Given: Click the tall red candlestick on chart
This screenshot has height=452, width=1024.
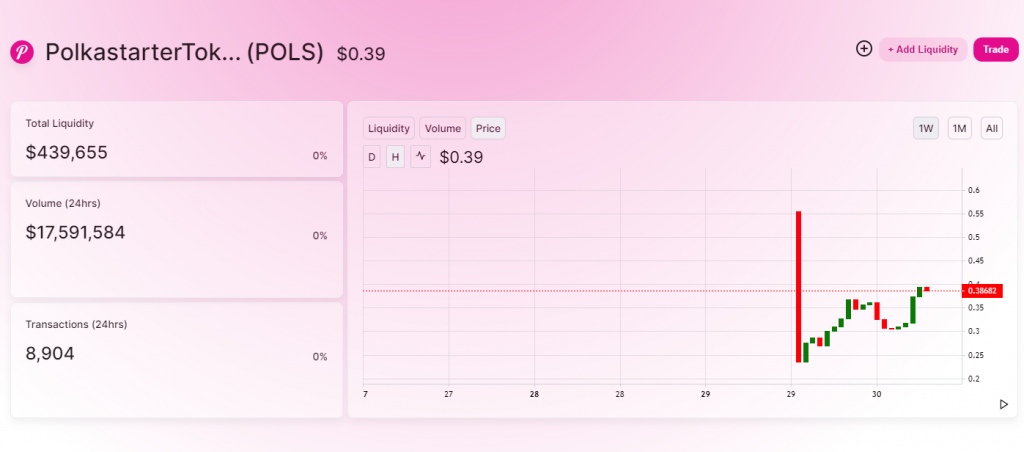Looking at the screenshot, I should pos(798,285).
